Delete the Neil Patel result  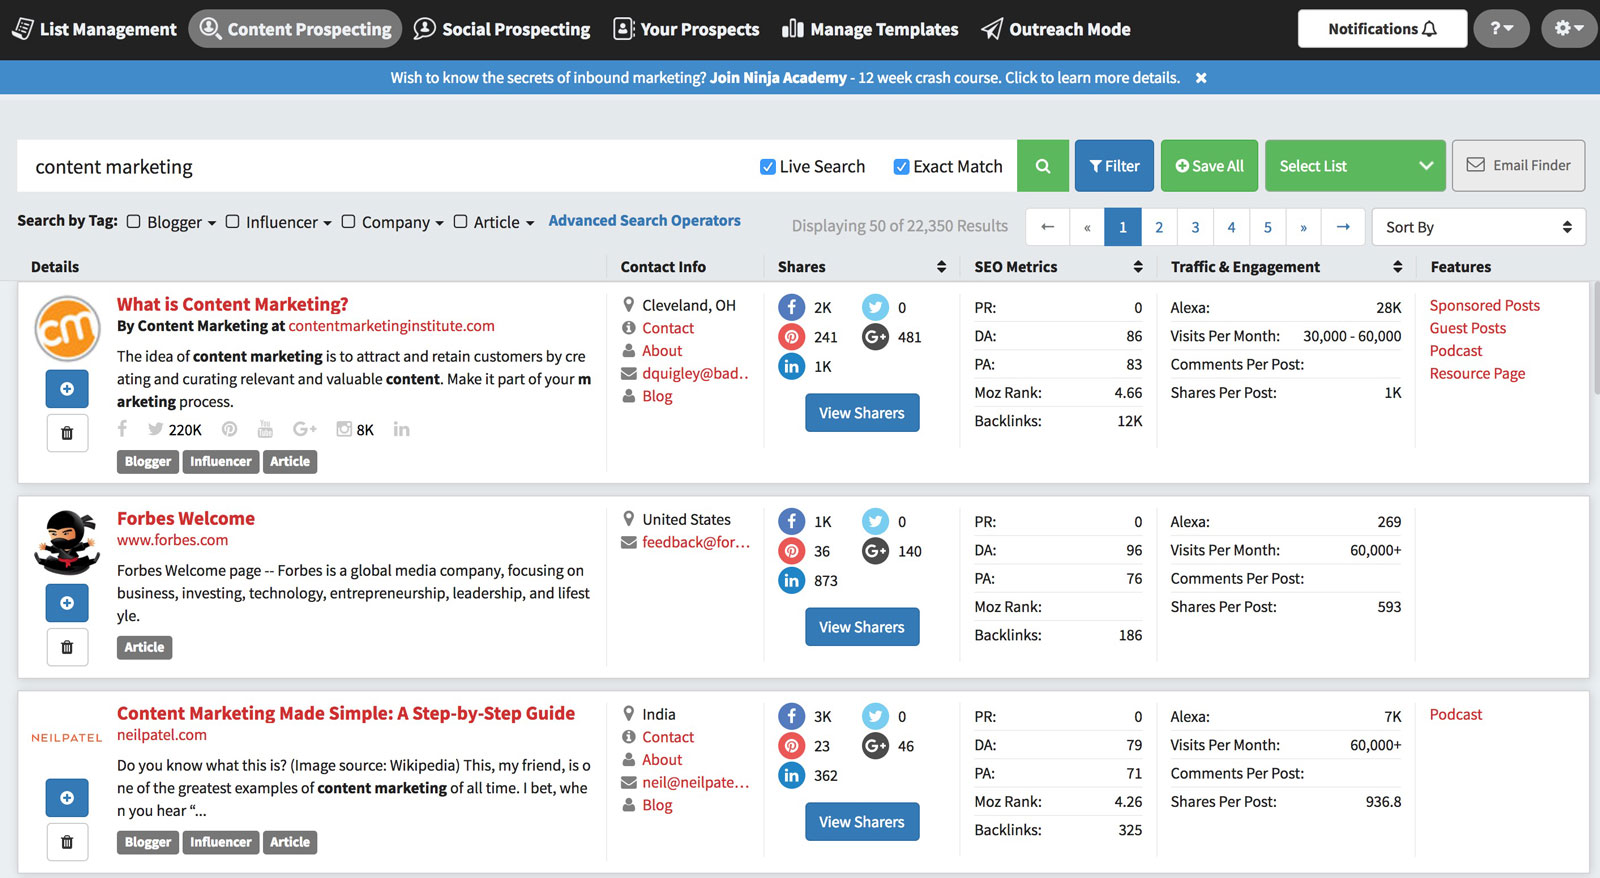(x=67, y=842)
